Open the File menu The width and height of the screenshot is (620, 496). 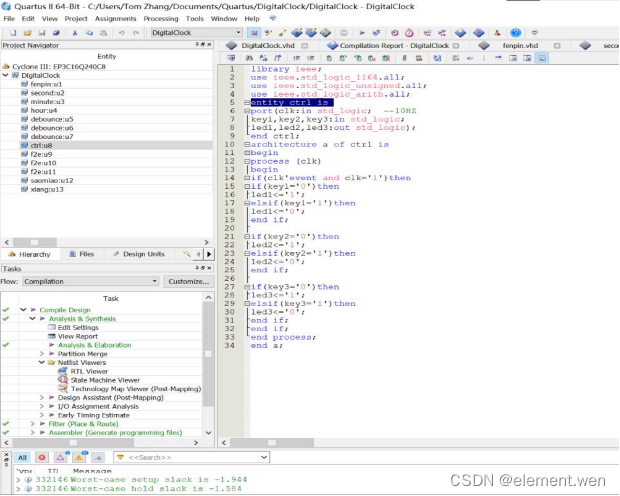(x=9, y=19)
